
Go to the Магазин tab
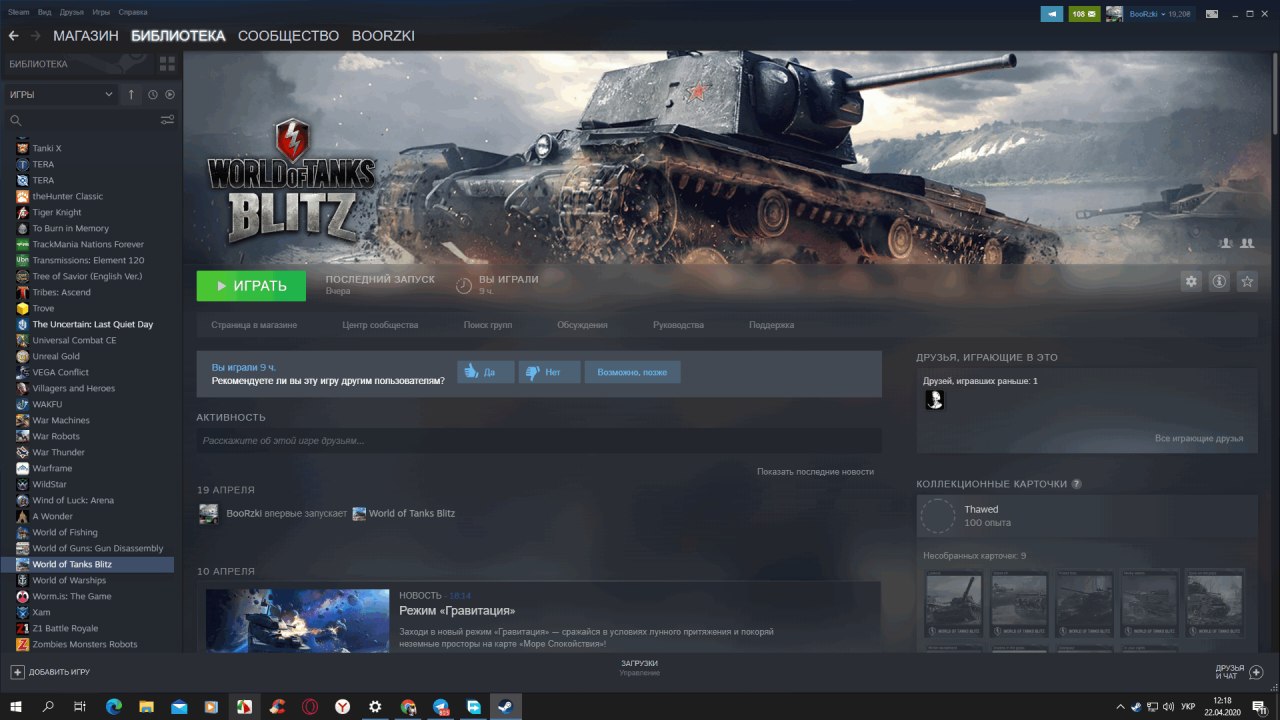click(x=86, y=36)
